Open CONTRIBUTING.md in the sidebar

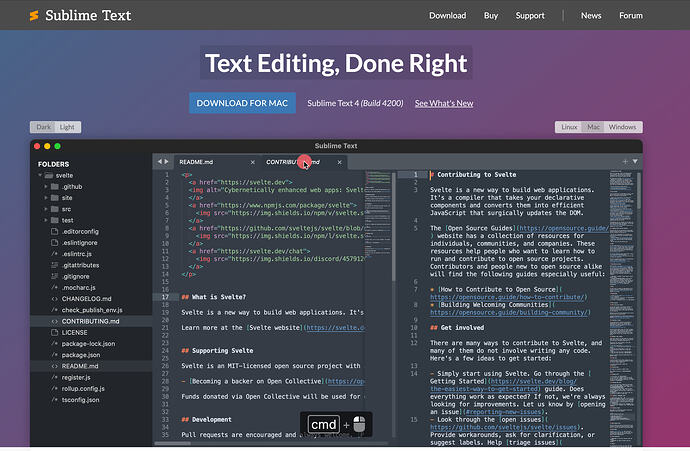[91, 321]
